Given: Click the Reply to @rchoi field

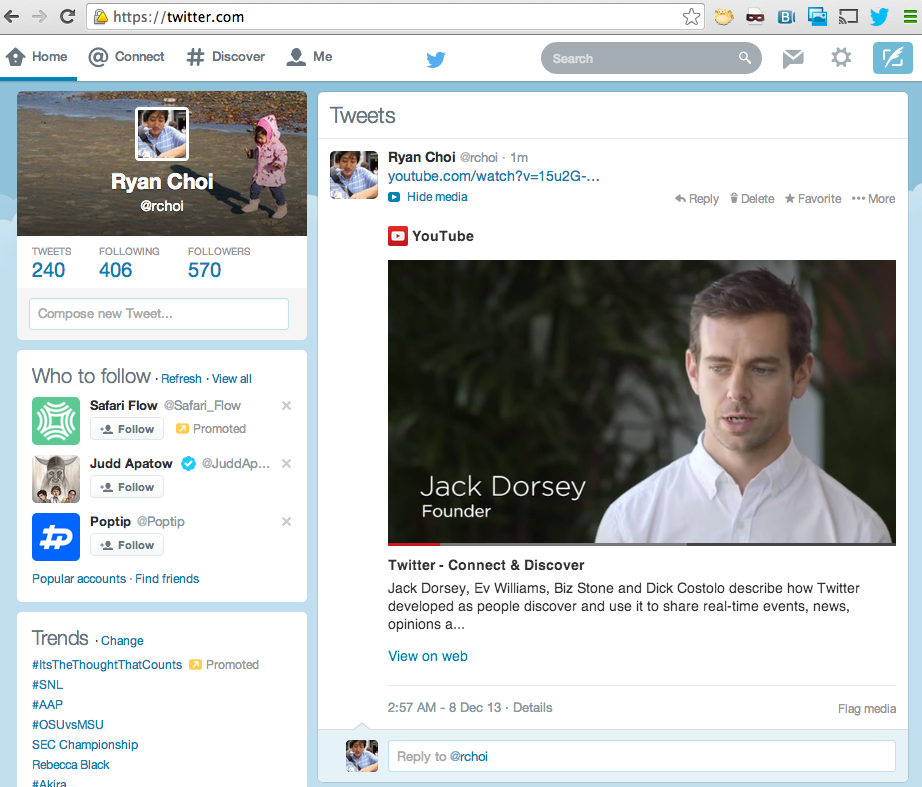Looking at the screenshot, I should click(642, 756).
